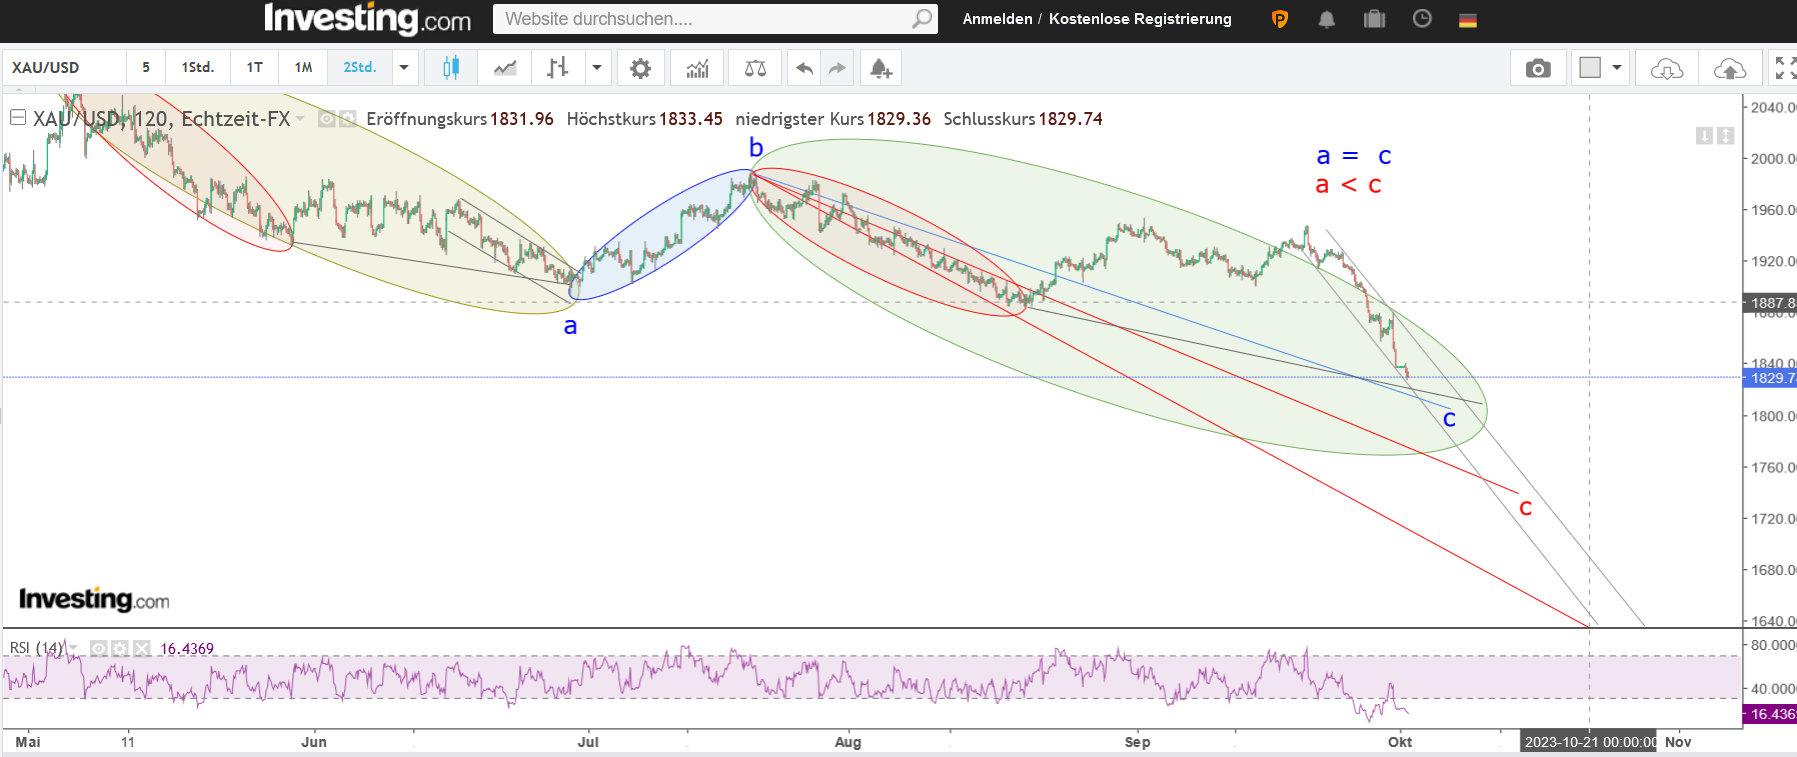Select the 2Std. interval

tap(360, 68)
